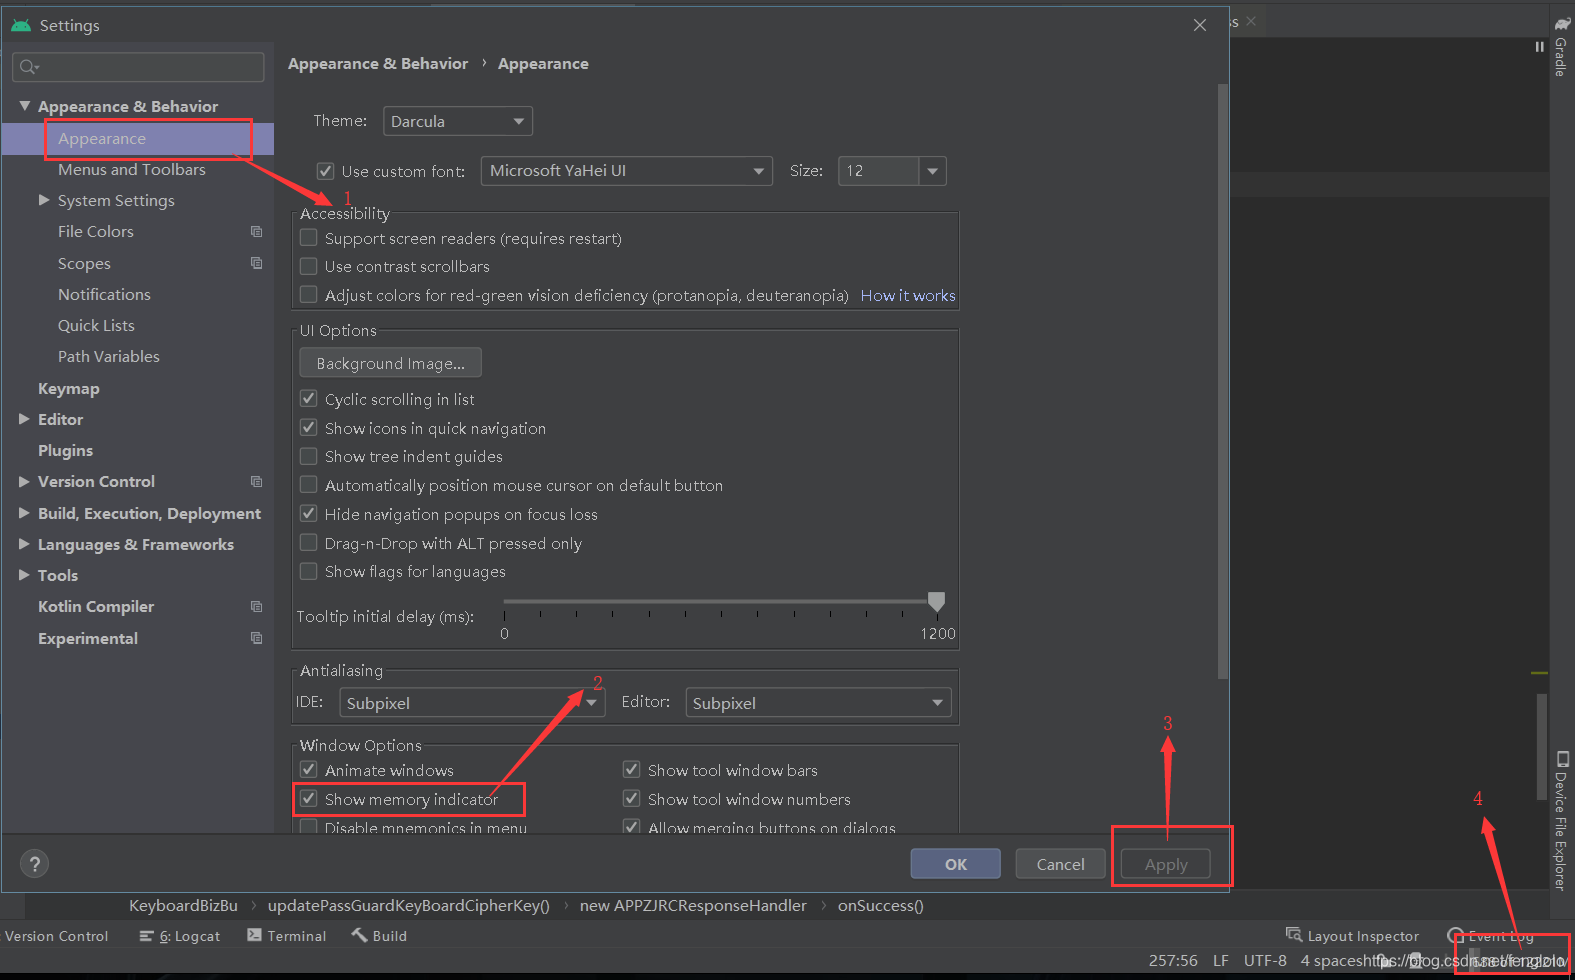Open the Version Control bottom tool tab

coord(57,936)
